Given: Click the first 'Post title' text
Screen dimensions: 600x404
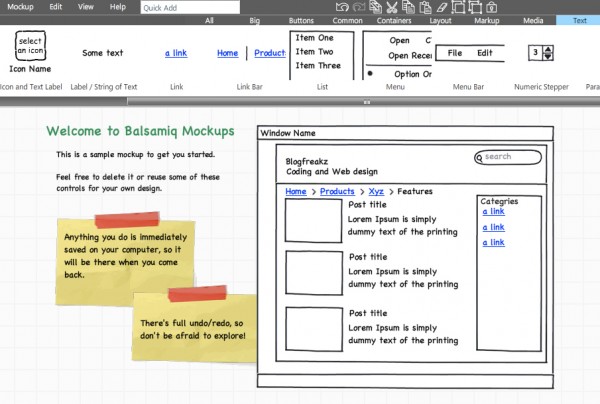Looking at the screenshot, I should 367,205.
